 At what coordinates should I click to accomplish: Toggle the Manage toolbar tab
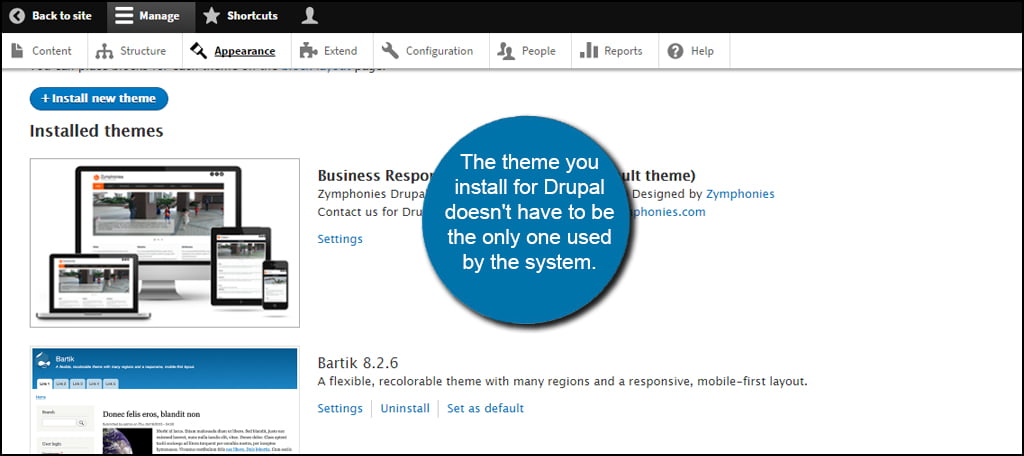click(151, 16)
